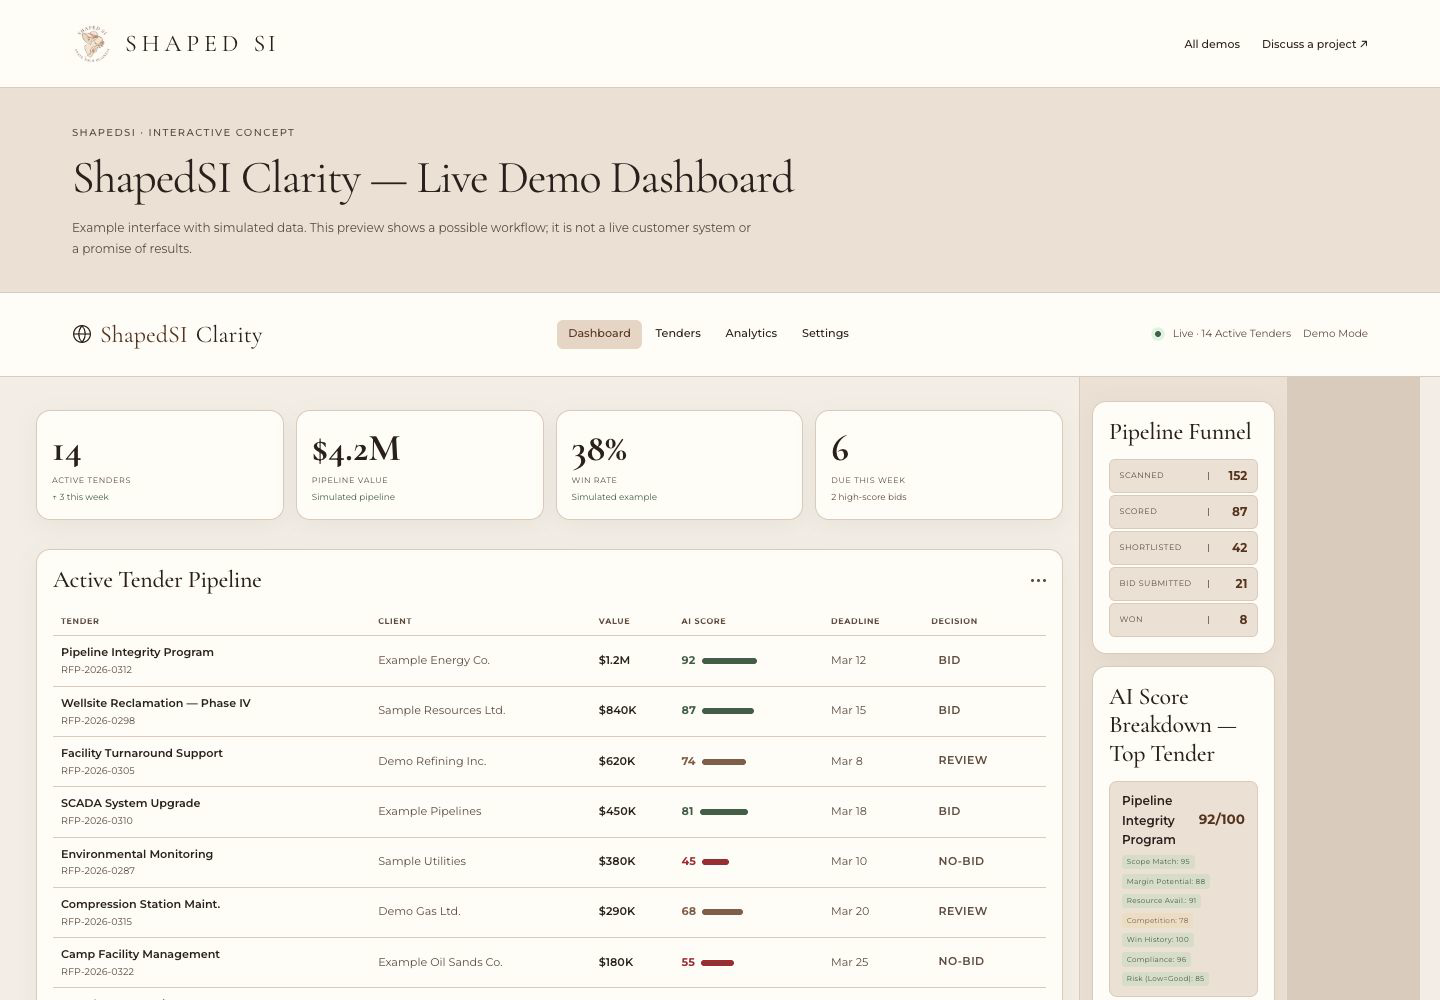Click the DEADLINE column header
Image resolution: width=1440 pixels, height=1000 pixels.
855,621
